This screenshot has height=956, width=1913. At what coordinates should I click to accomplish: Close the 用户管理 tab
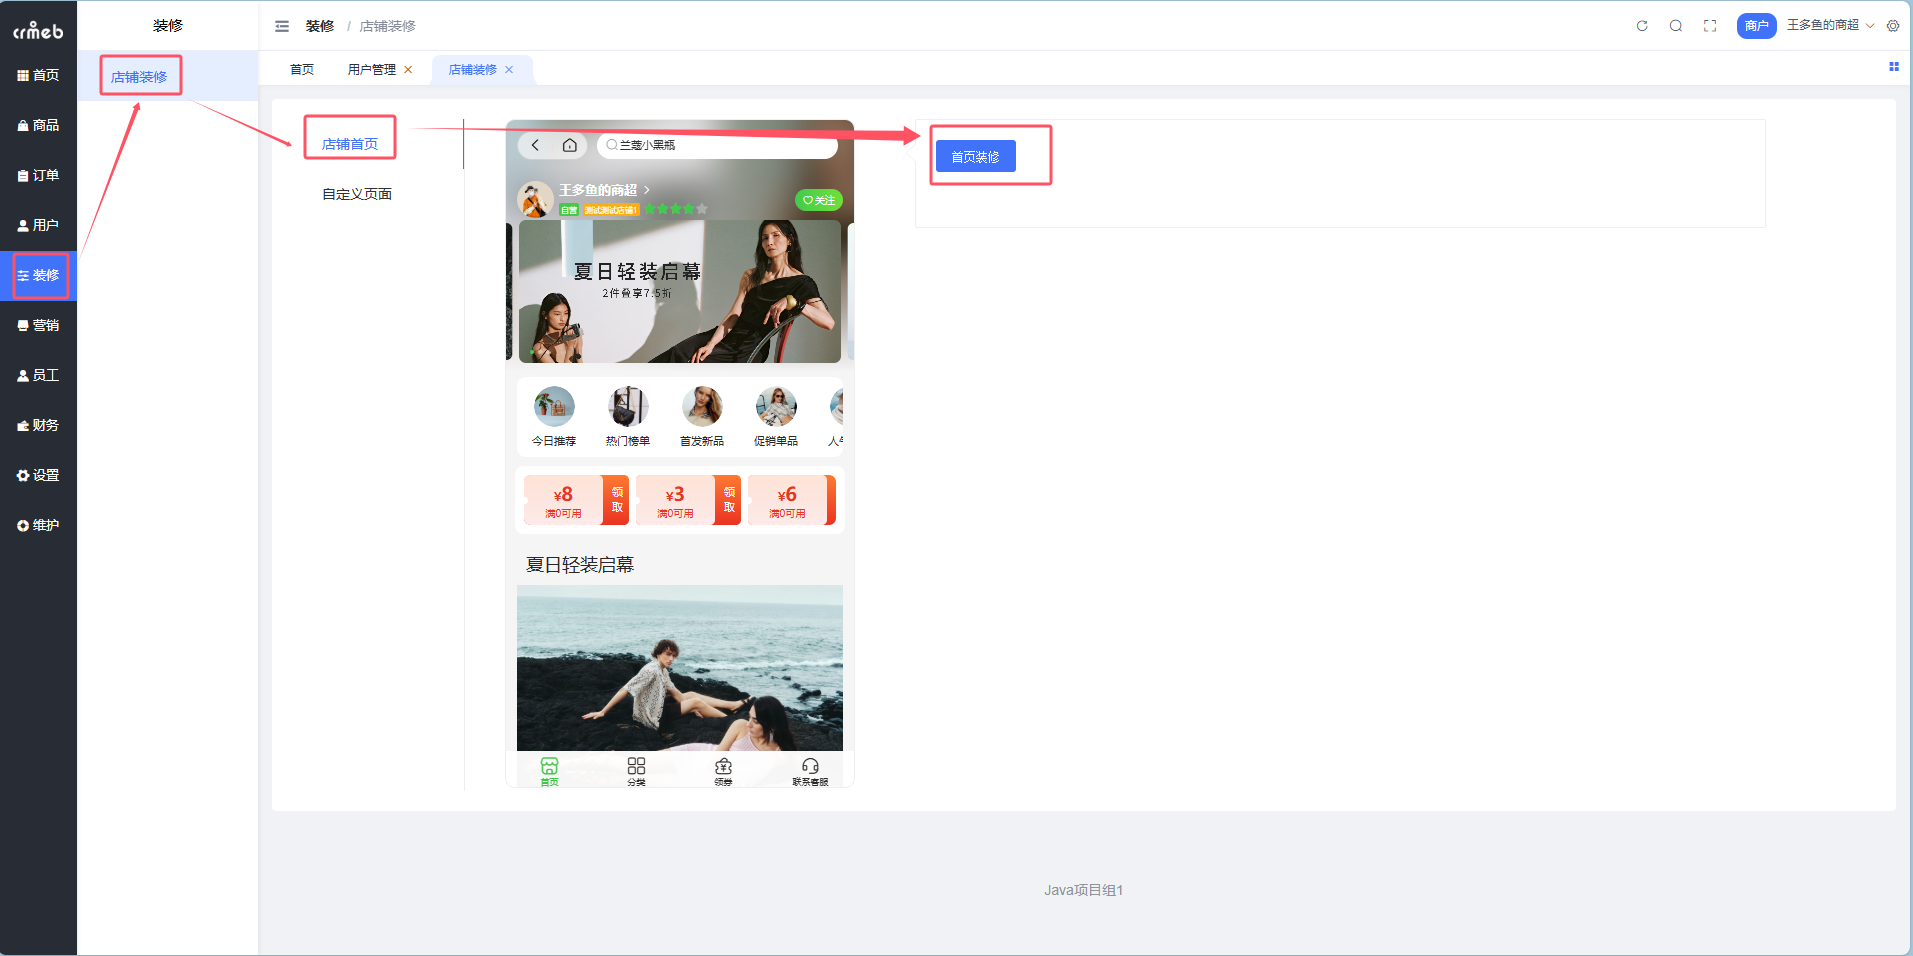408,70
